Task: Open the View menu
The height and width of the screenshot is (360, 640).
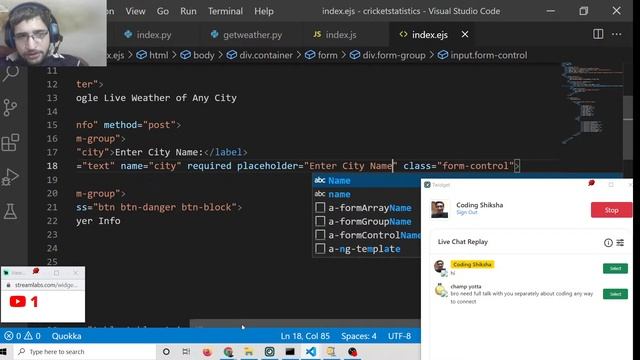Action: click(x=135, y=11)
